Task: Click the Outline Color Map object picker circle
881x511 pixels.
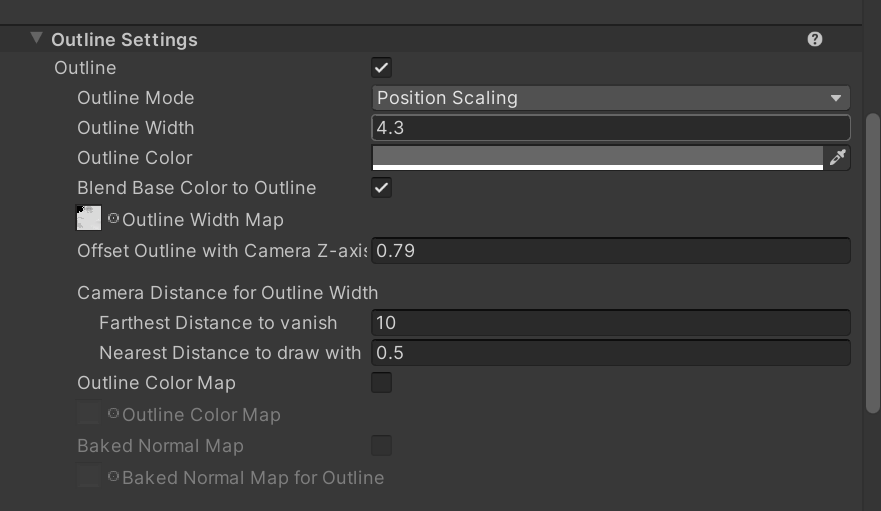Action: (x=114, y=414)
